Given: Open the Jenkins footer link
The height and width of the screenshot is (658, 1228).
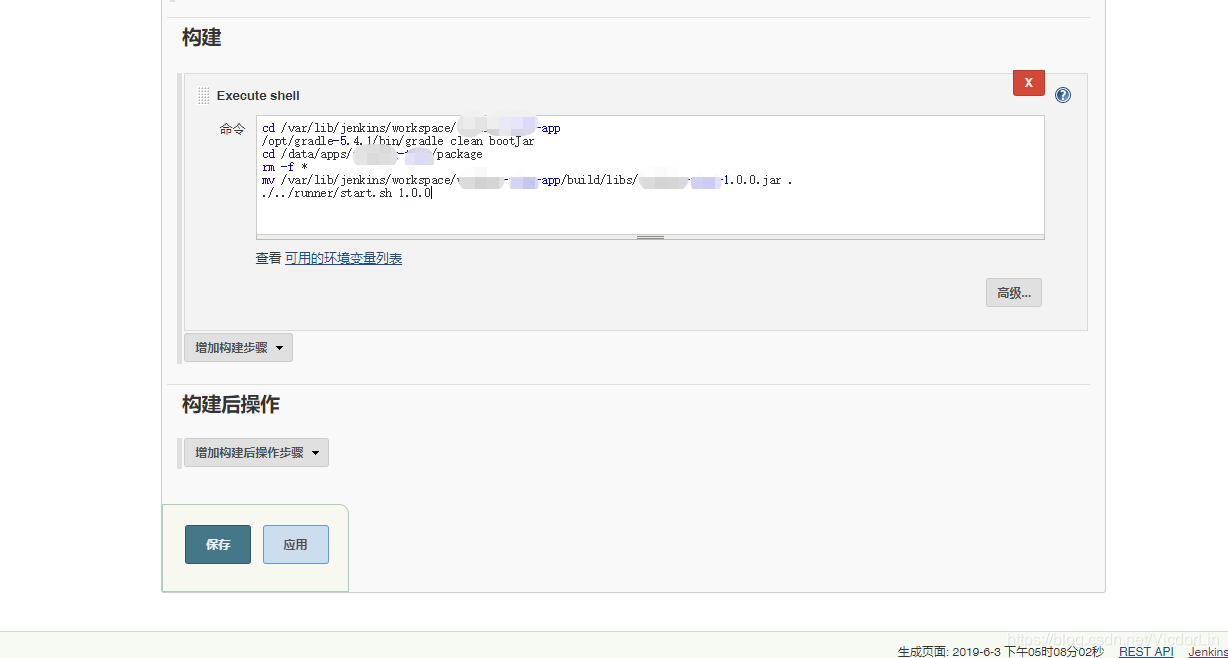Looking at the screenshot, I should (1208, 651).
